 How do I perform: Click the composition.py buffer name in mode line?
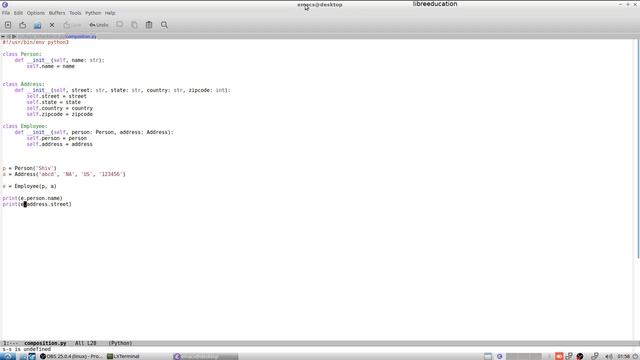coord(45,343)
